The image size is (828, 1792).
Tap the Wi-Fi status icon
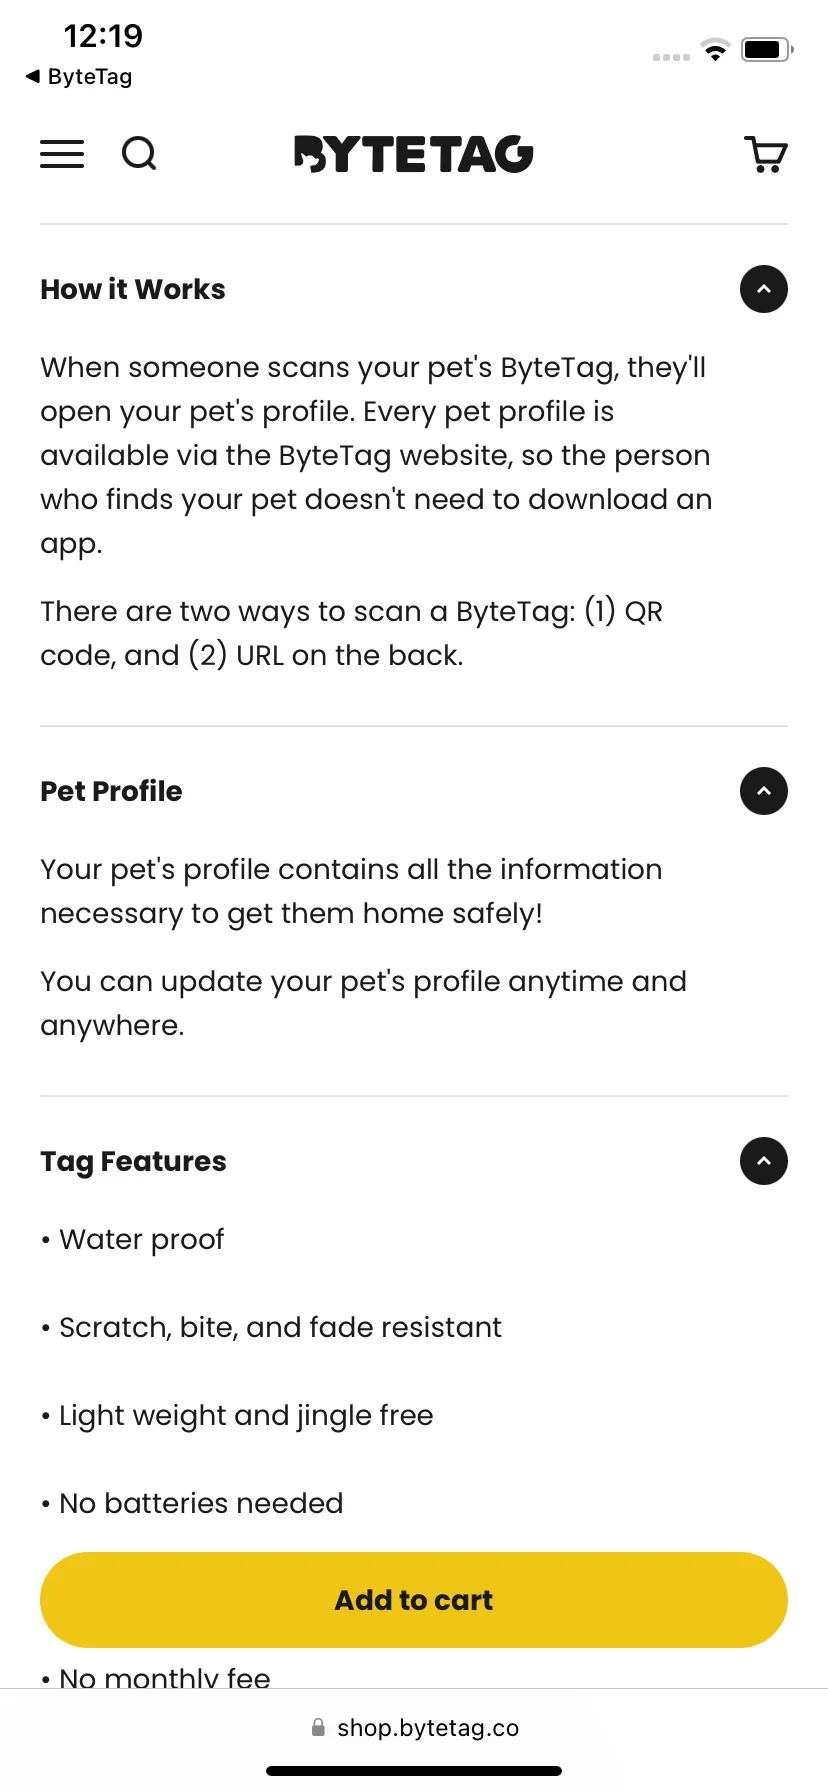[715, 49]
